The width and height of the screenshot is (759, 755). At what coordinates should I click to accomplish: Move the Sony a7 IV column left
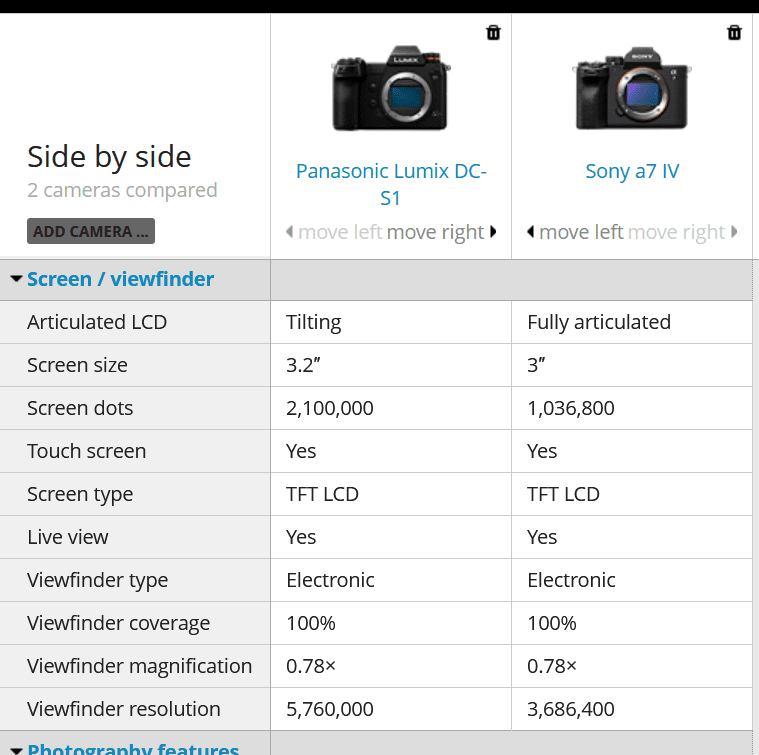click(581, 232)
